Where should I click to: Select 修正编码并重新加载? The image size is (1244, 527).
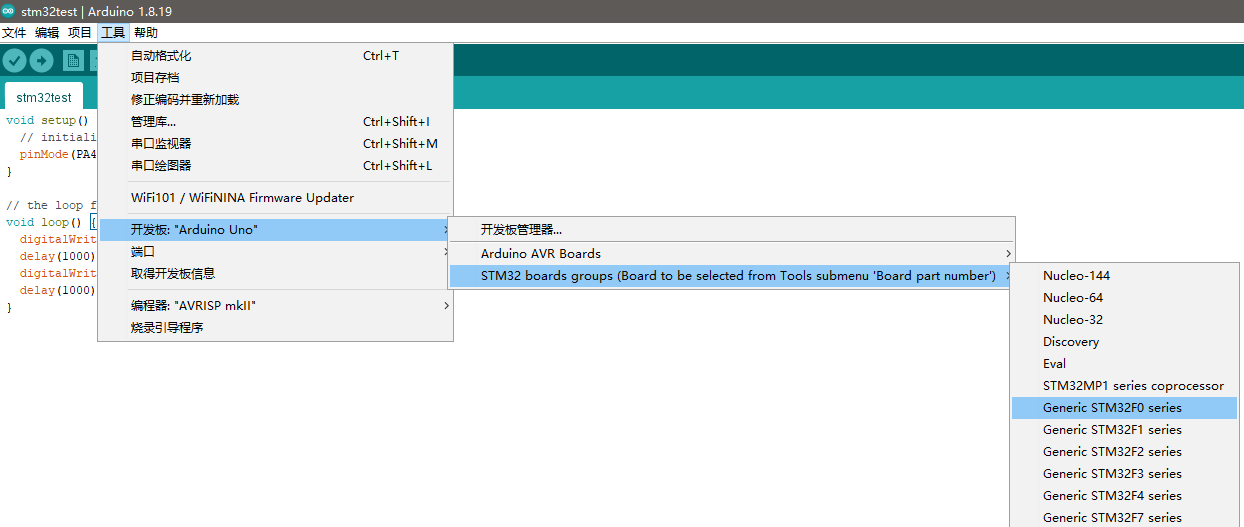pyautogui.click(x=275, y=100)
